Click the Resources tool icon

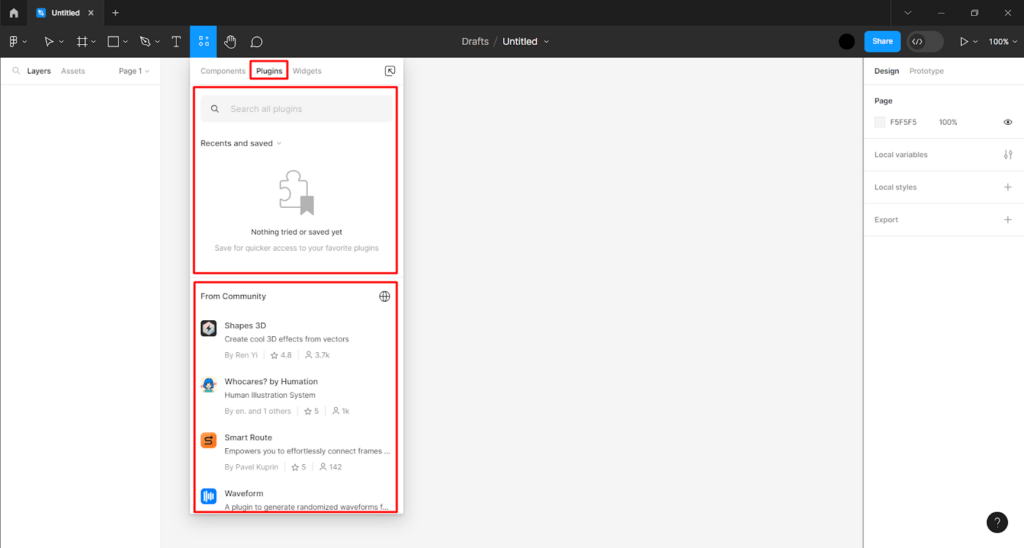click(204, 42)
